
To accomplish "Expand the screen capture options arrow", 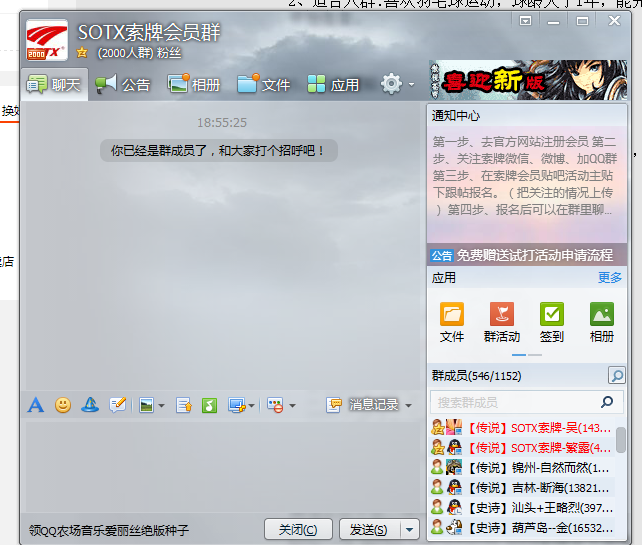I will (251, 406).
